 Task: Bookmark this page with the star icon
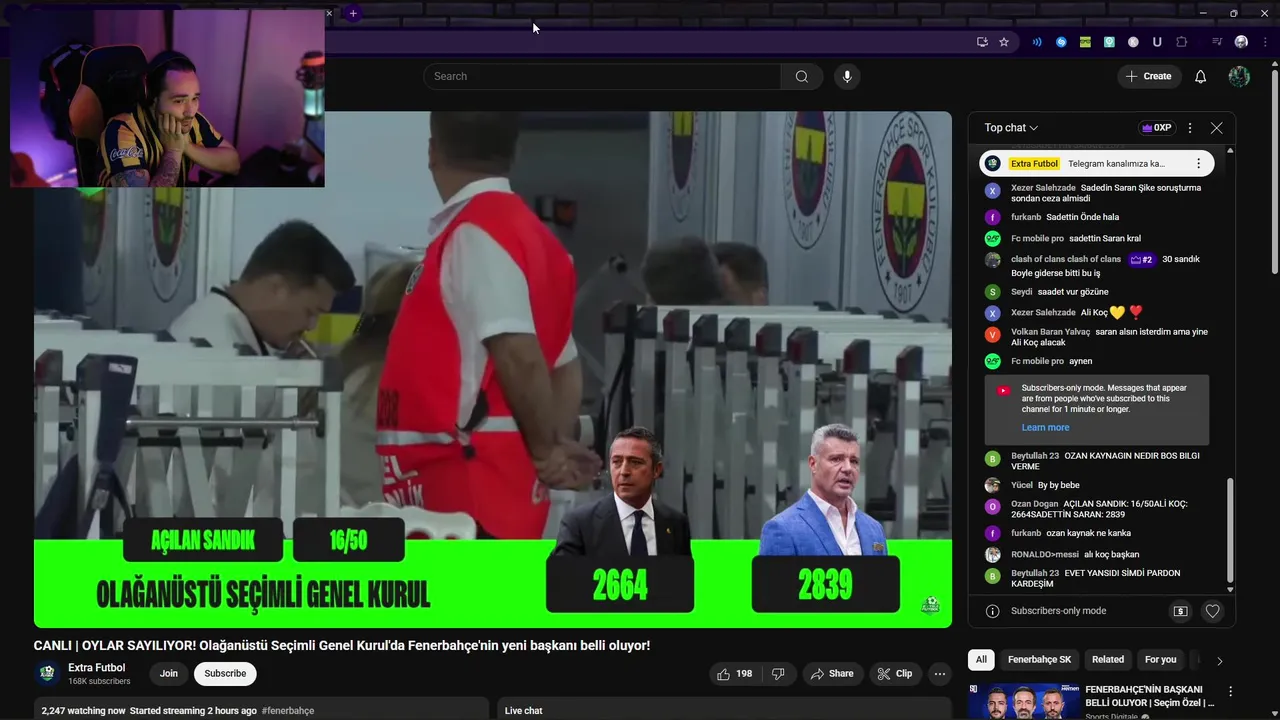coord(1004,42)
